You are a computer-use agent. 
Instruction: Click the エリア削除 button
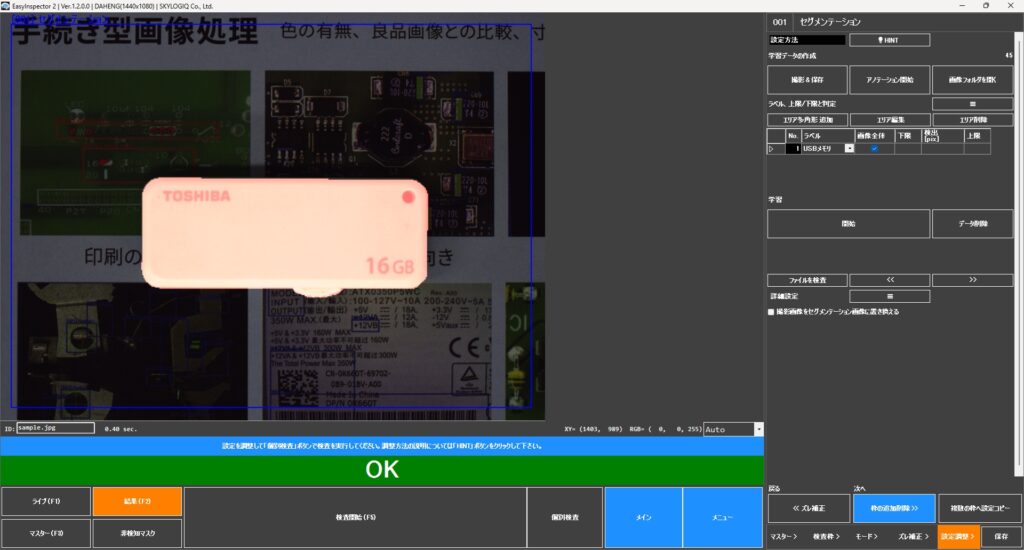tap(972, 120)
